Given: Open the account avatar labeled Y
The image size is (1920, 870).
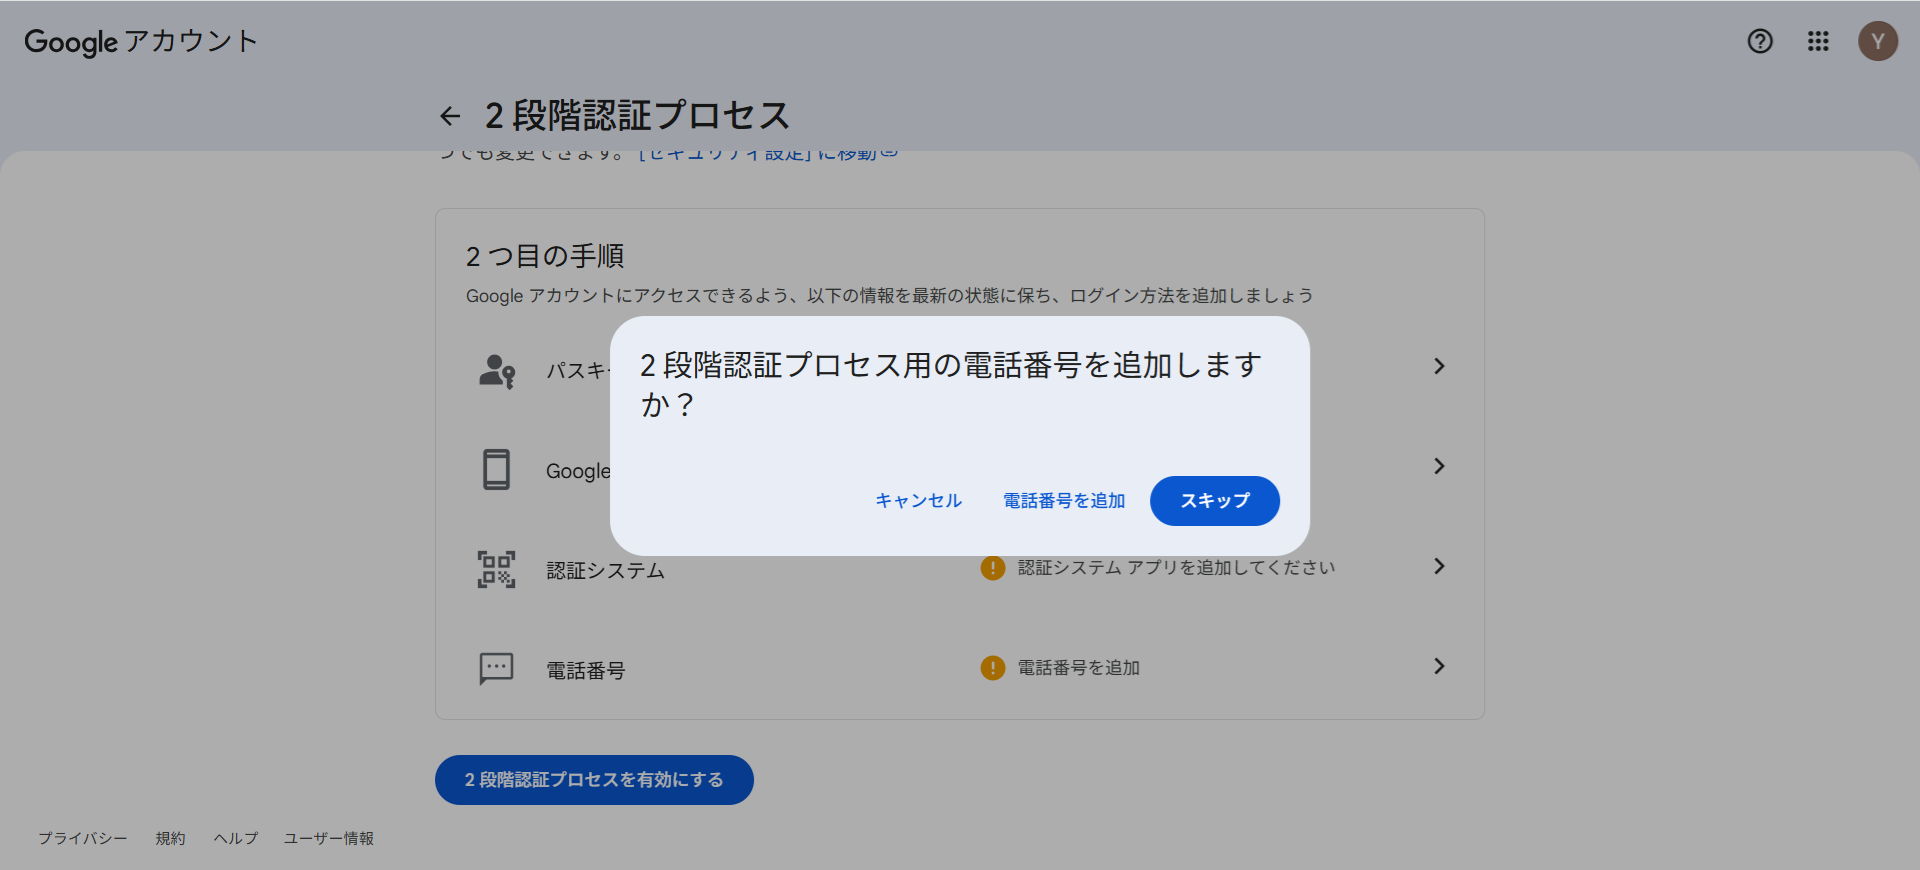Looking at the screenshot, I should [1877, 41].
